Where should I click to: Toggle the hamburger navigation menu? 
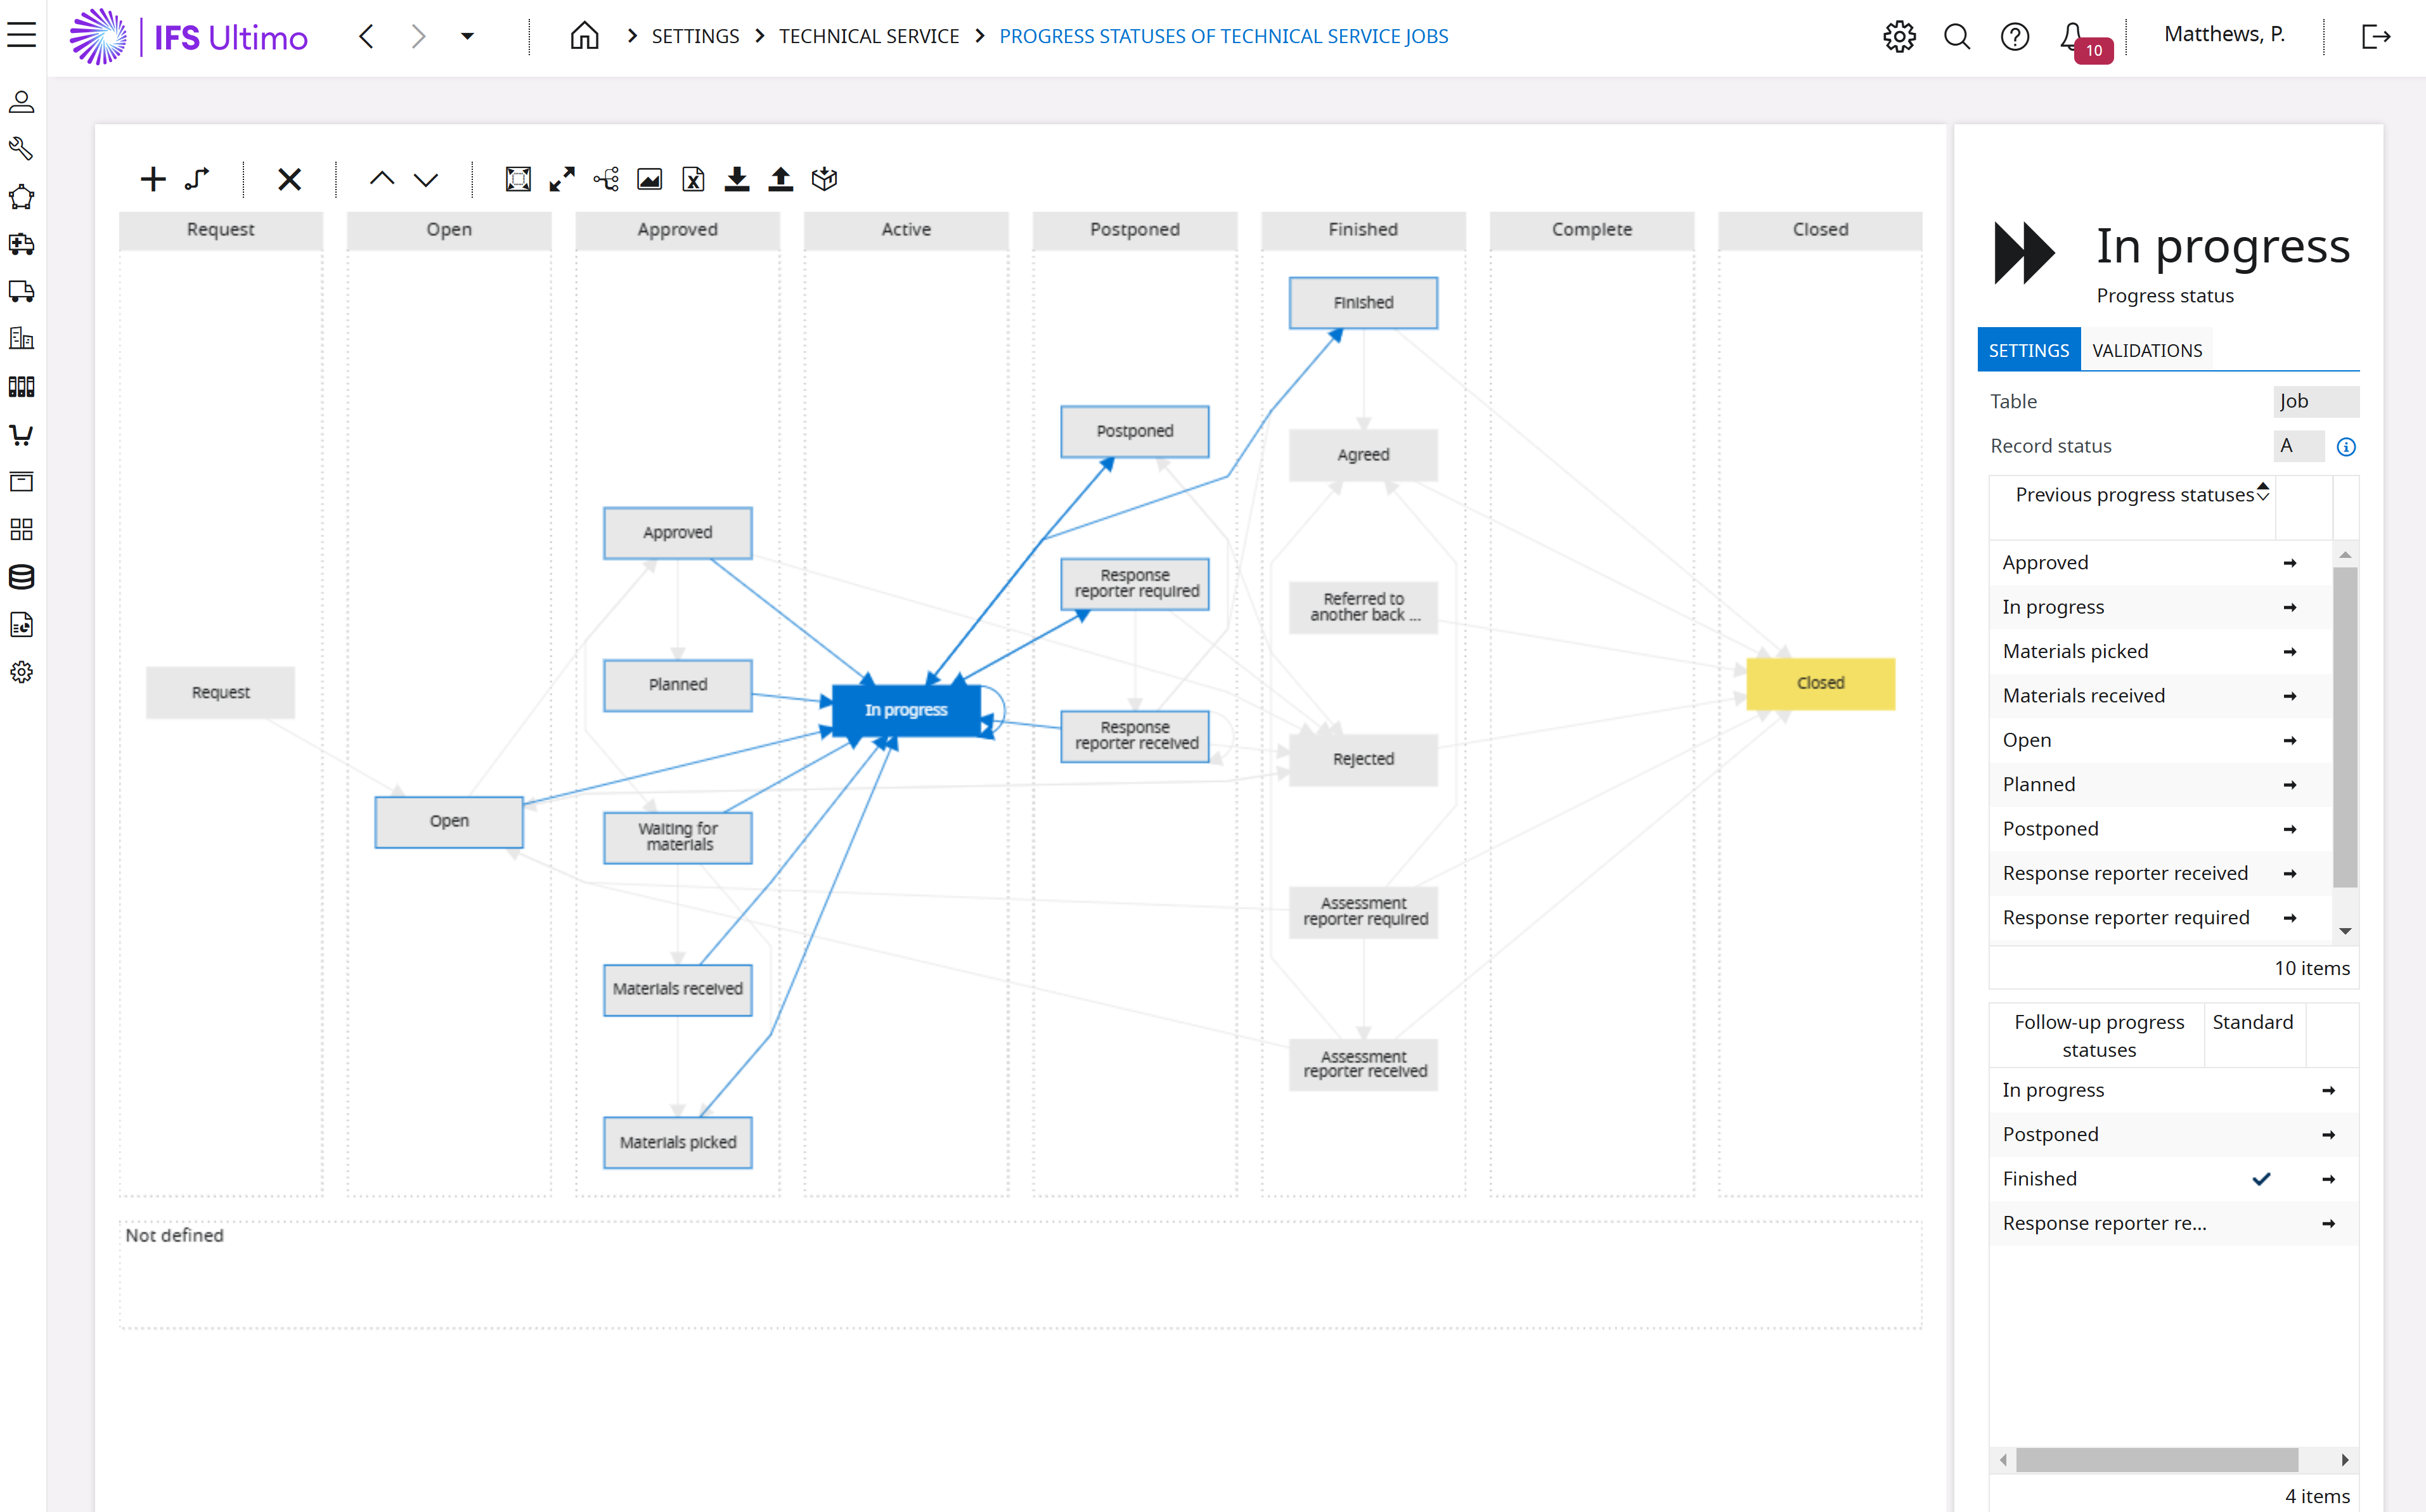21,36
